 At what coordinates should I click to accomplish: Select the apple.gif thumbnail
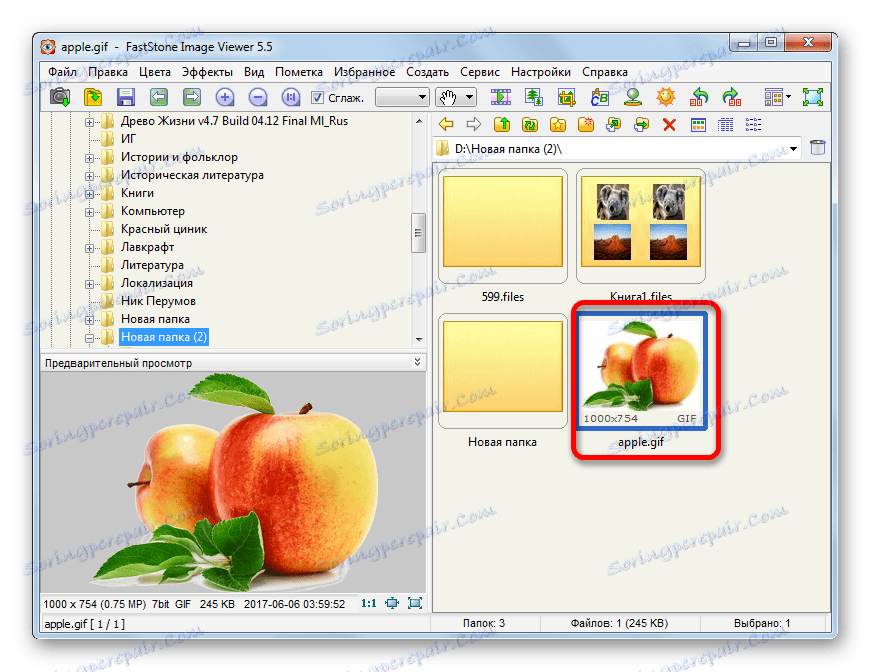[641, 370]
